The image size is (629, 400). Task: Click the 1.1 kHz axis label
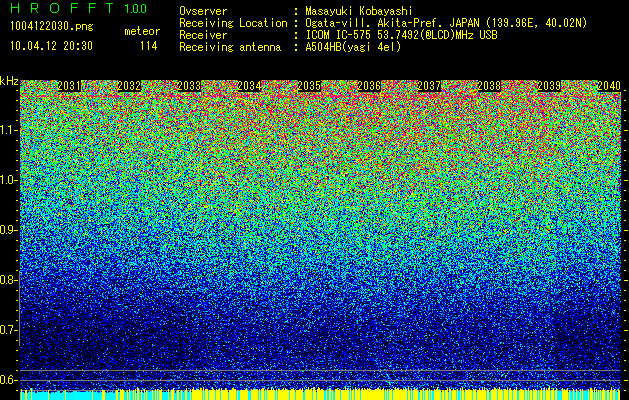click(x=7, y=130)
